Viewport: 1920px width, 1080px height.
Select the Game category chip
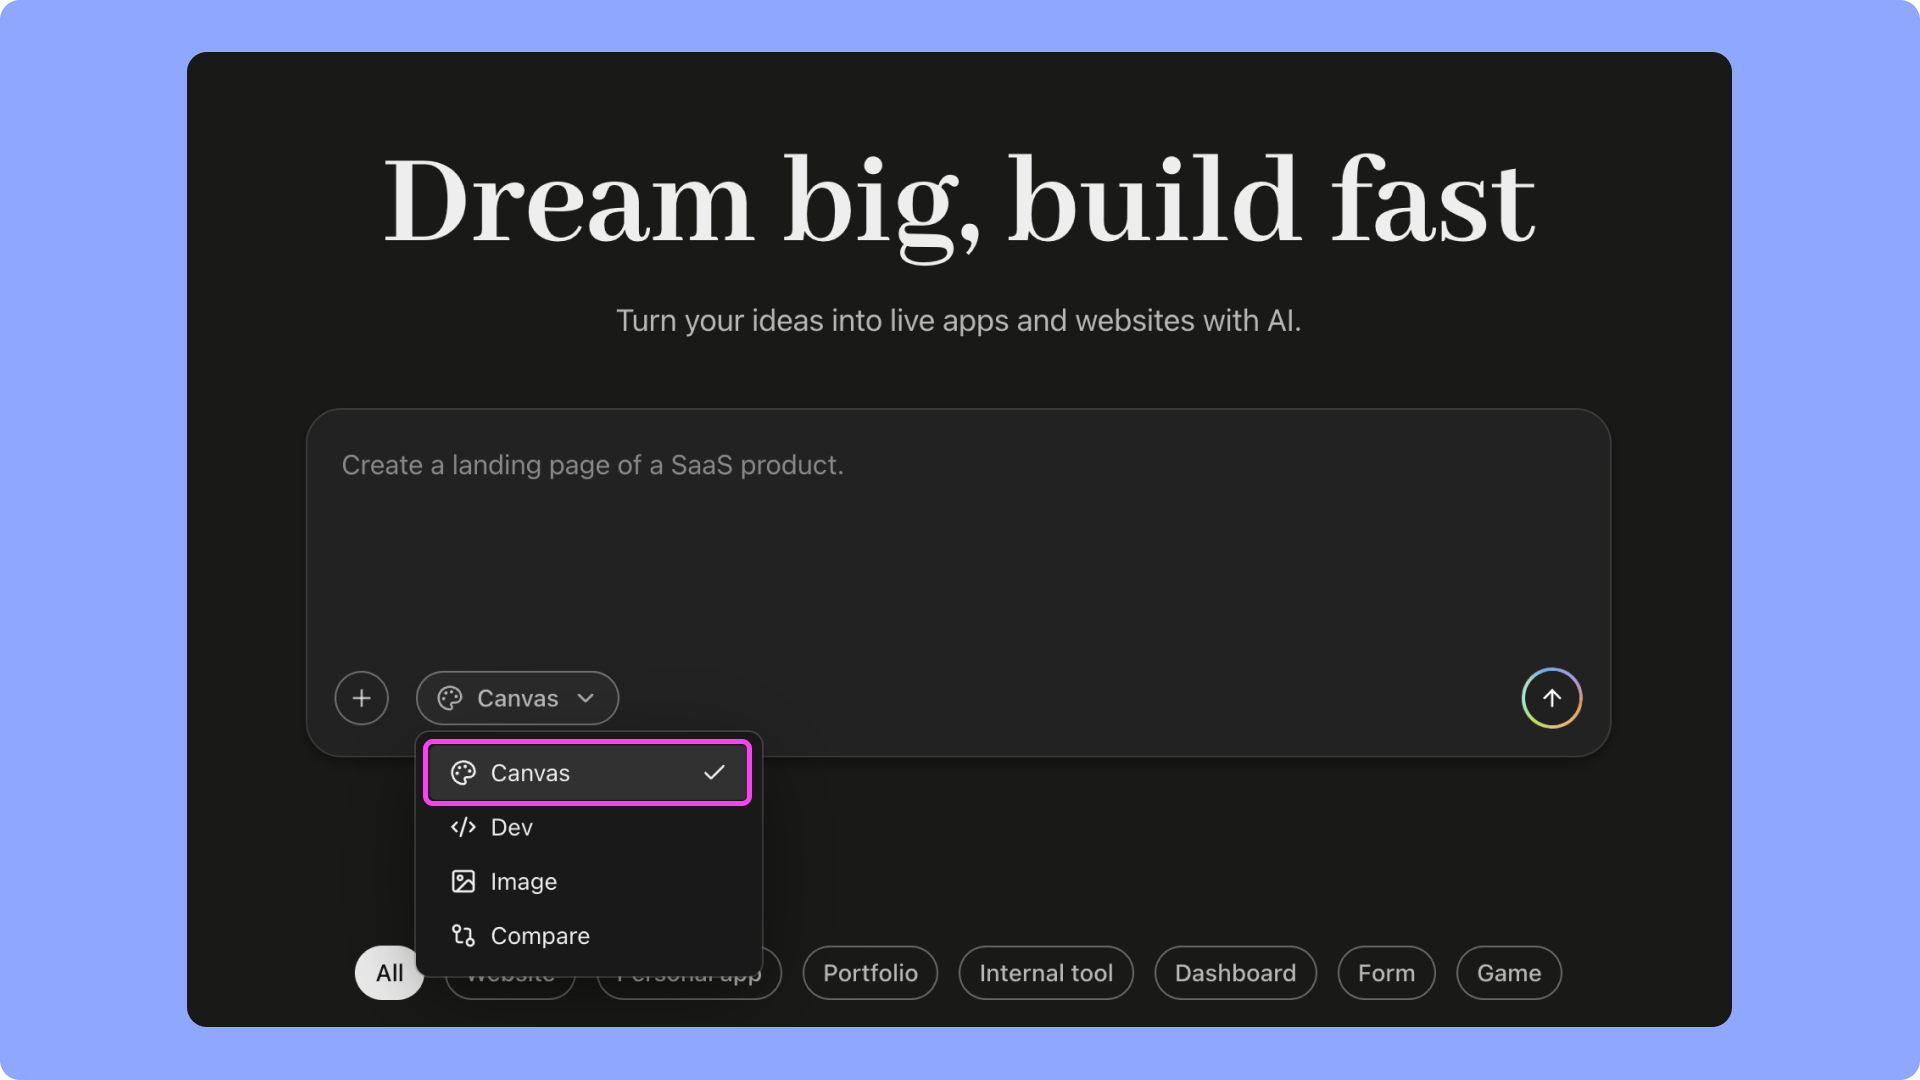coord(1508,973)
